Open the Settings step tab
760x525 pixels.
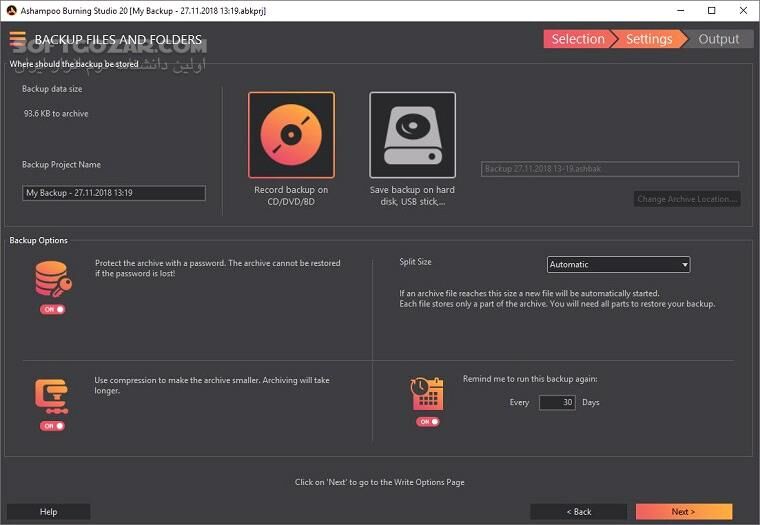point(649,39)
